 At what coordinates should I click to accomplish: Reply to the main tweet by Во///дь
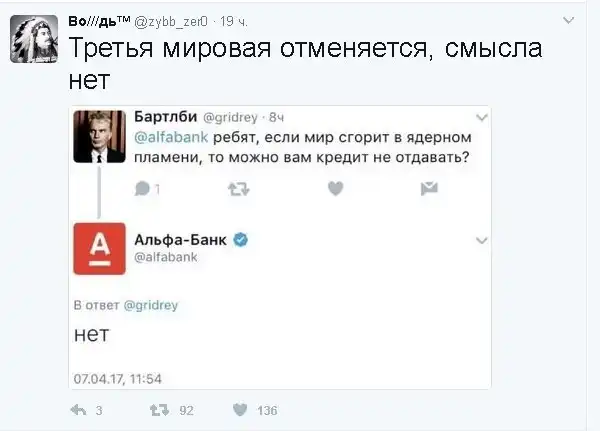(80, 410)
